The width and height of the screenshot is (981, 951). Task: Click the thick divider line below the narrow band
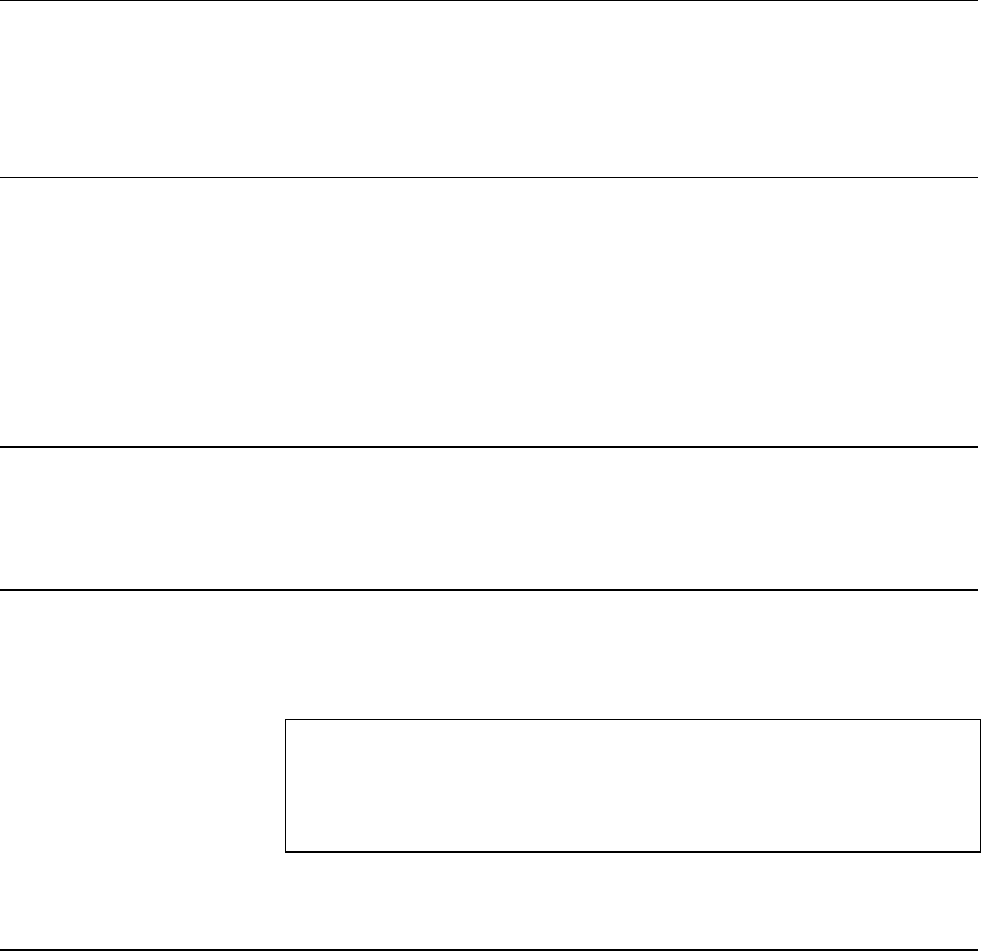click(x=489, y=589)
